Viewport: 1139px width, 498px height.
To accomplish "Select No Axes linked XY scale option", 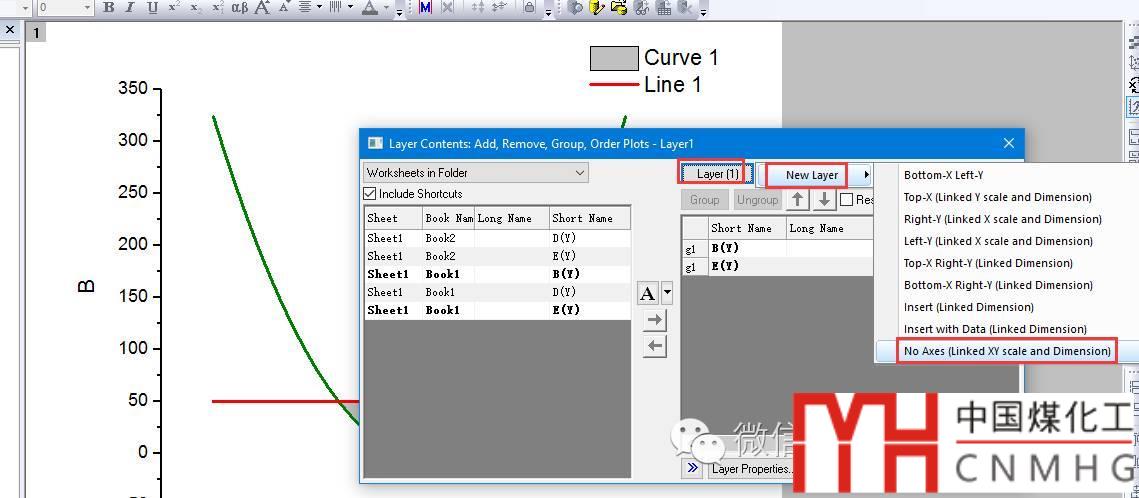I will pyautogui.click(x=1006, y=351).
